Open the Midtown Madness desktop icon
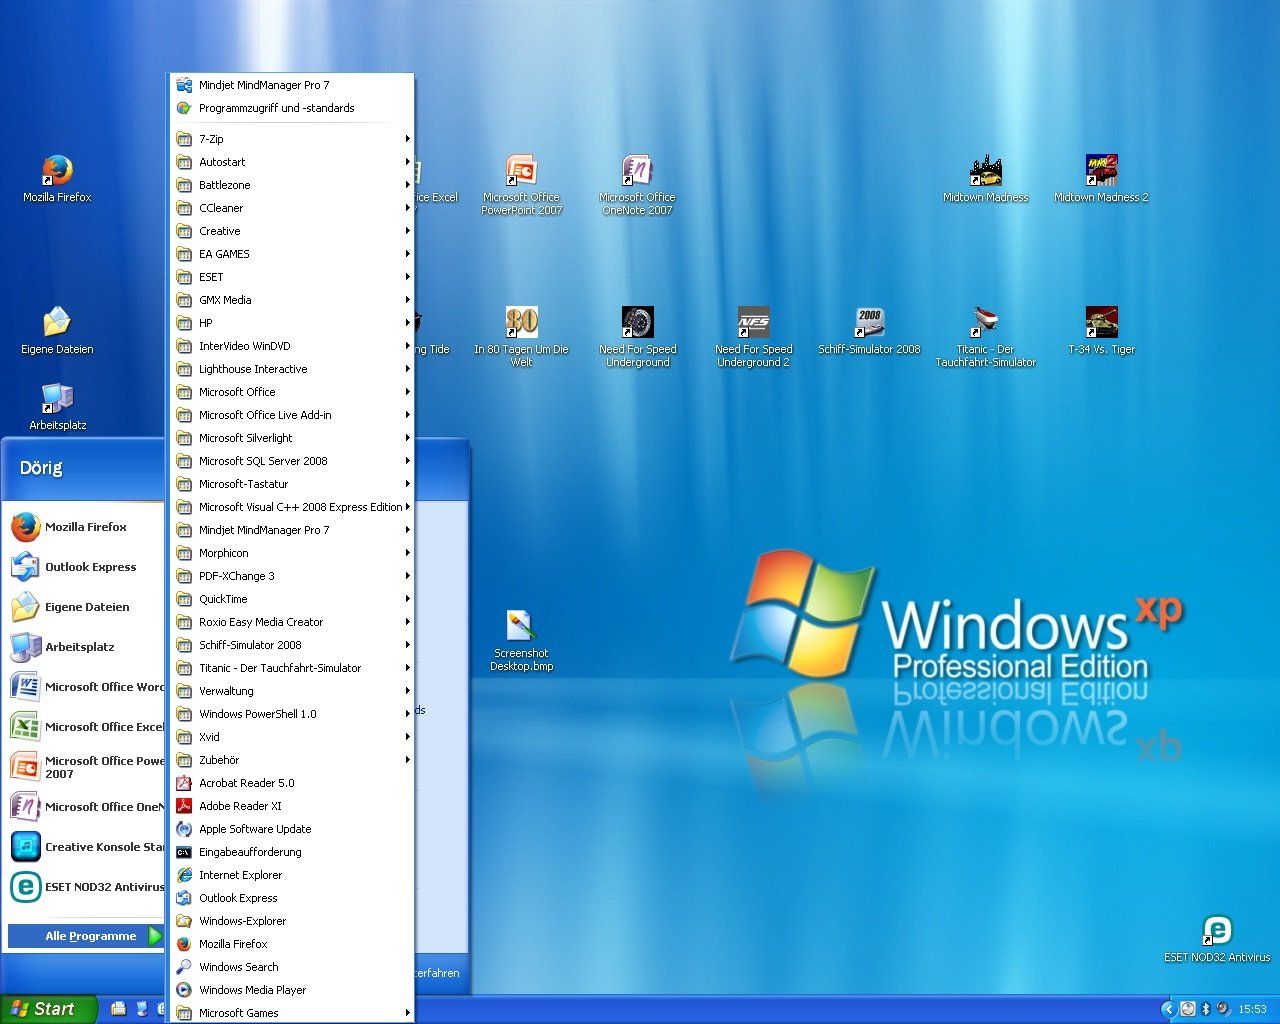The height and width of the screenshot is (1024, 1280). click(x=985, y=178)
